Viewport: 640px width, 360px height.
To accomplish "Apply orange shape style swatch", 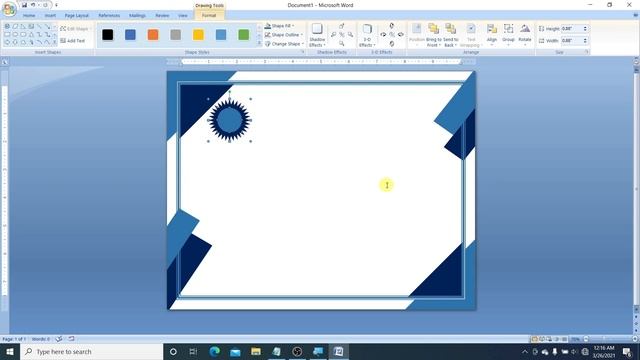I will 153,35.
